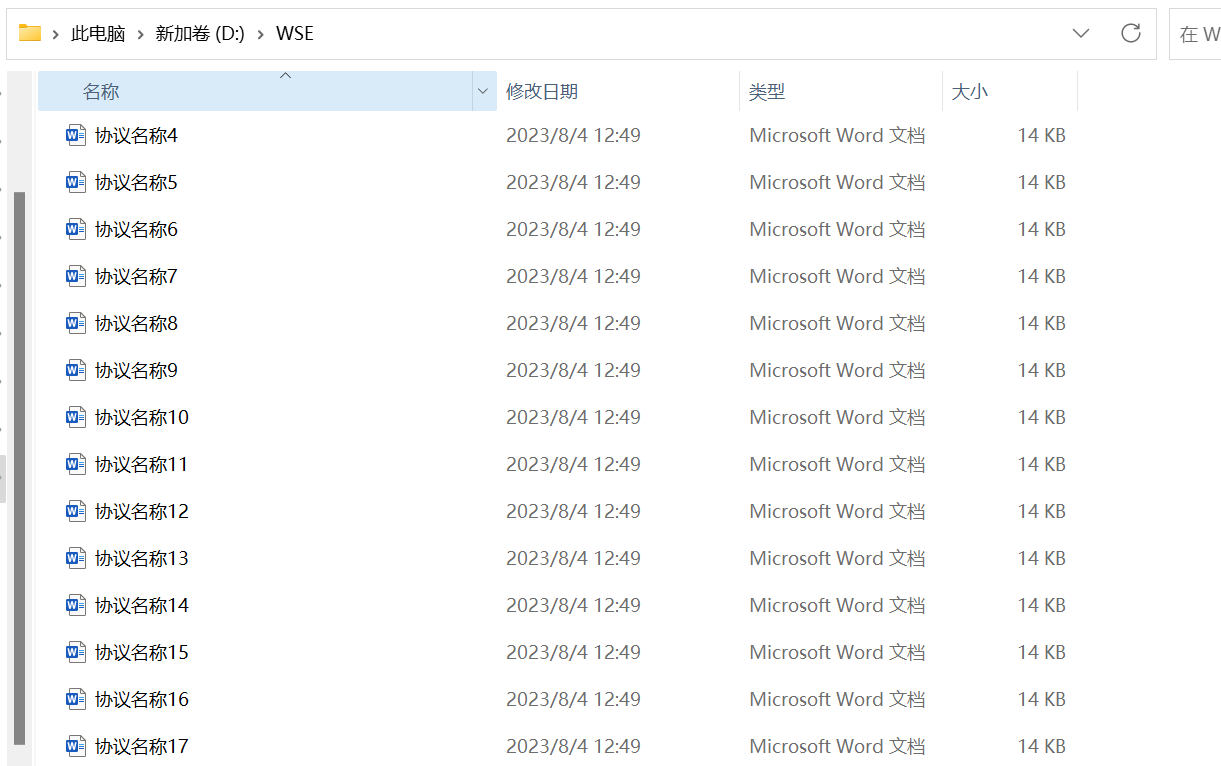1221x766 pixels.
Task: Select the file 协议名称5
Action: click(x=136, y=182)
